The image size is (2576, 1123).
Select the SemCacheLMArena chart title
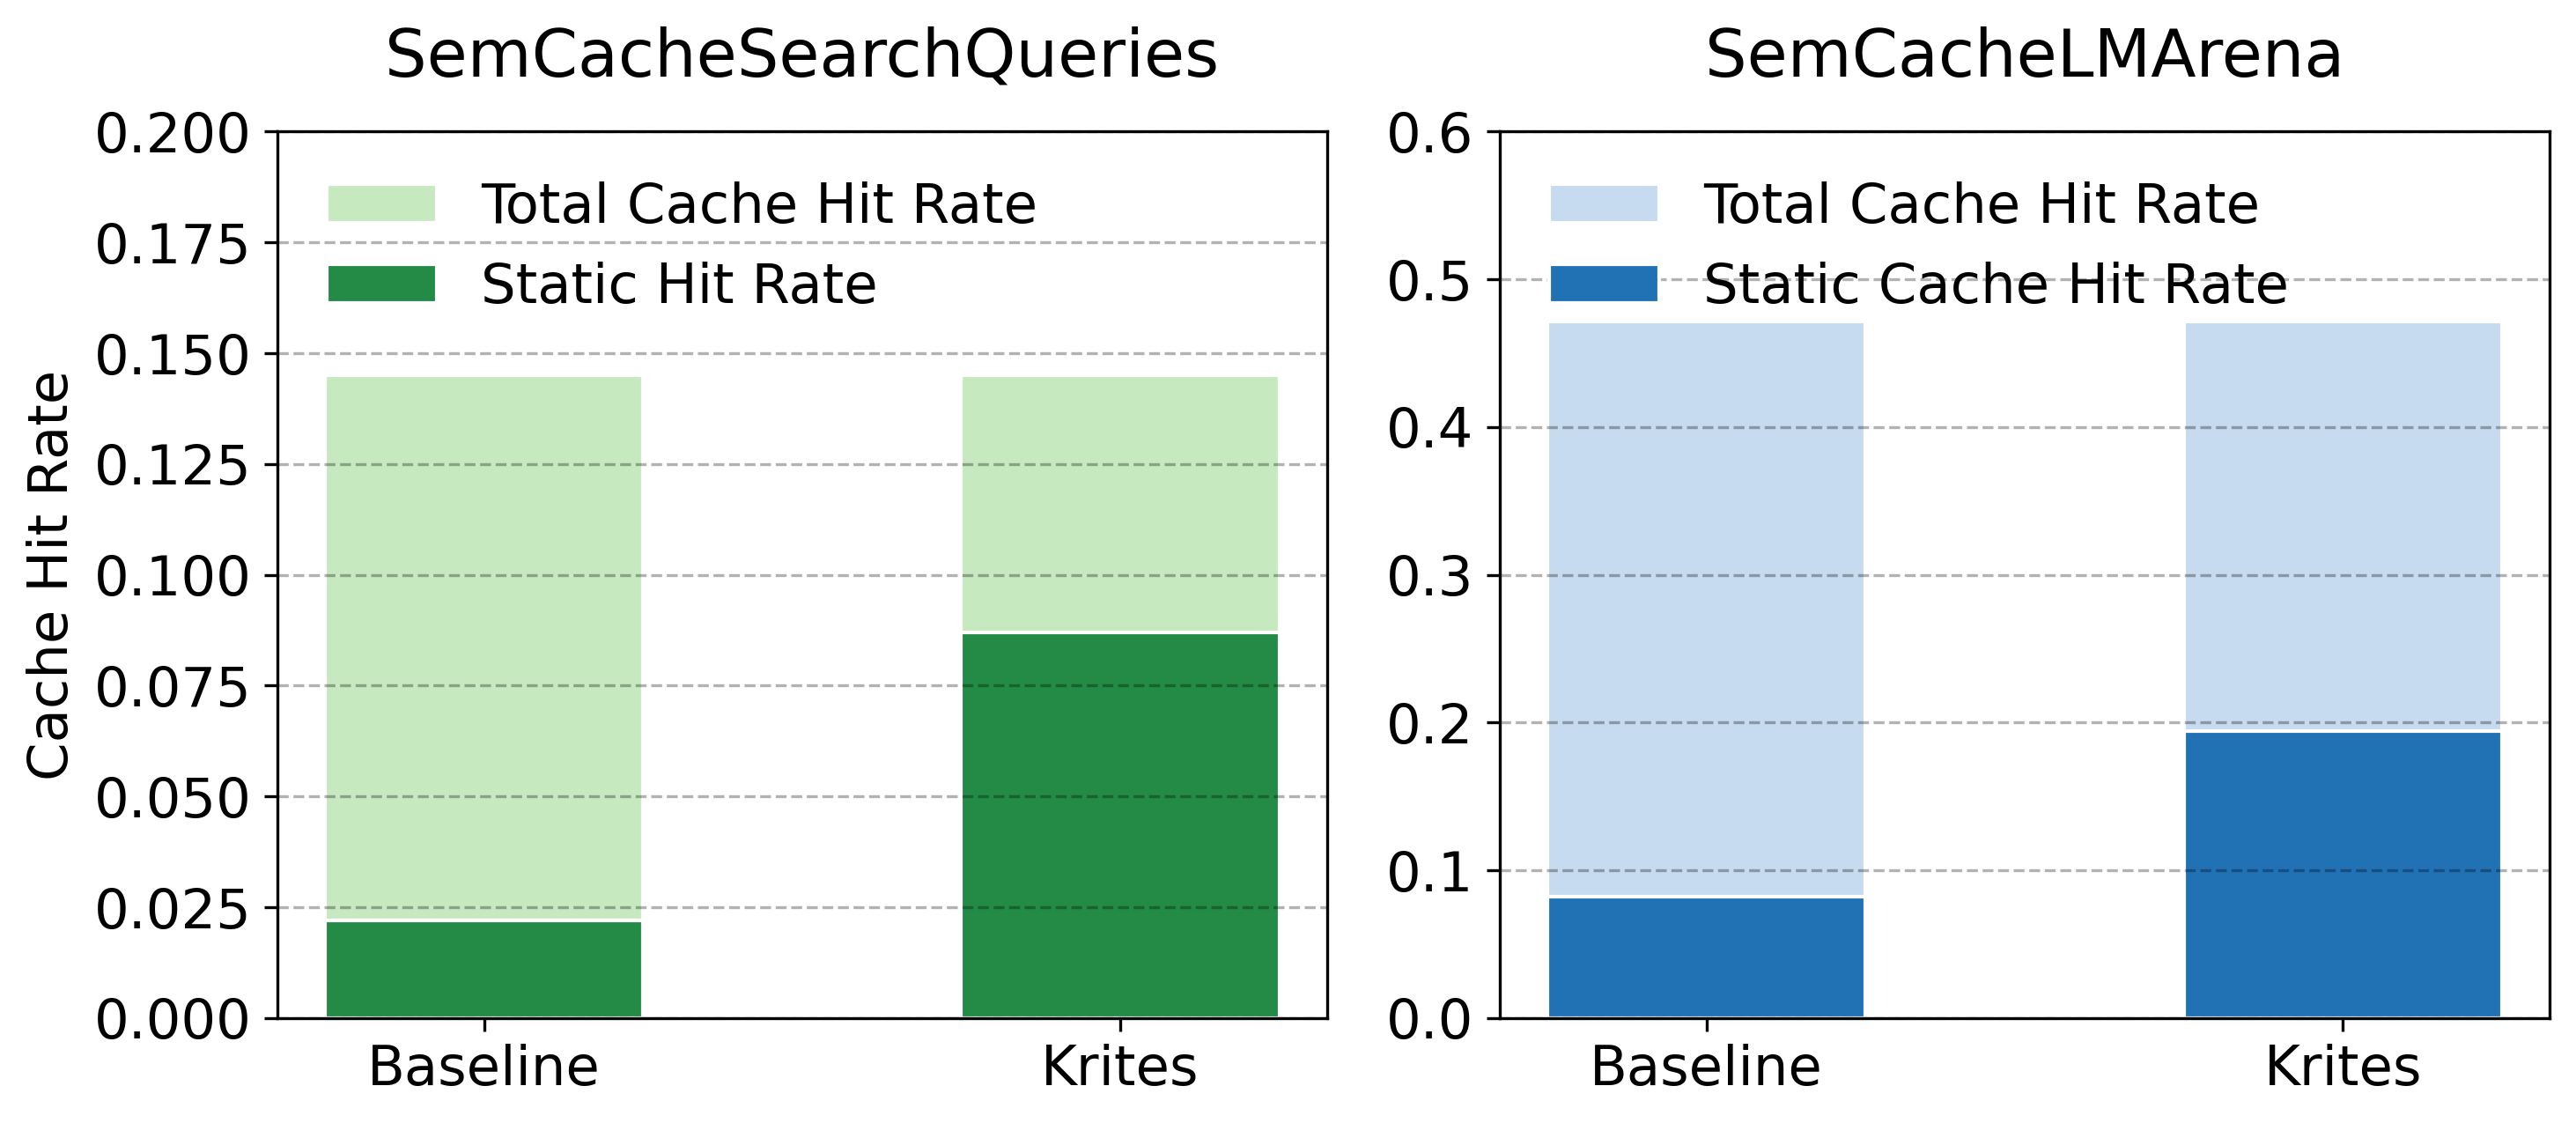tap(2023, 54)
